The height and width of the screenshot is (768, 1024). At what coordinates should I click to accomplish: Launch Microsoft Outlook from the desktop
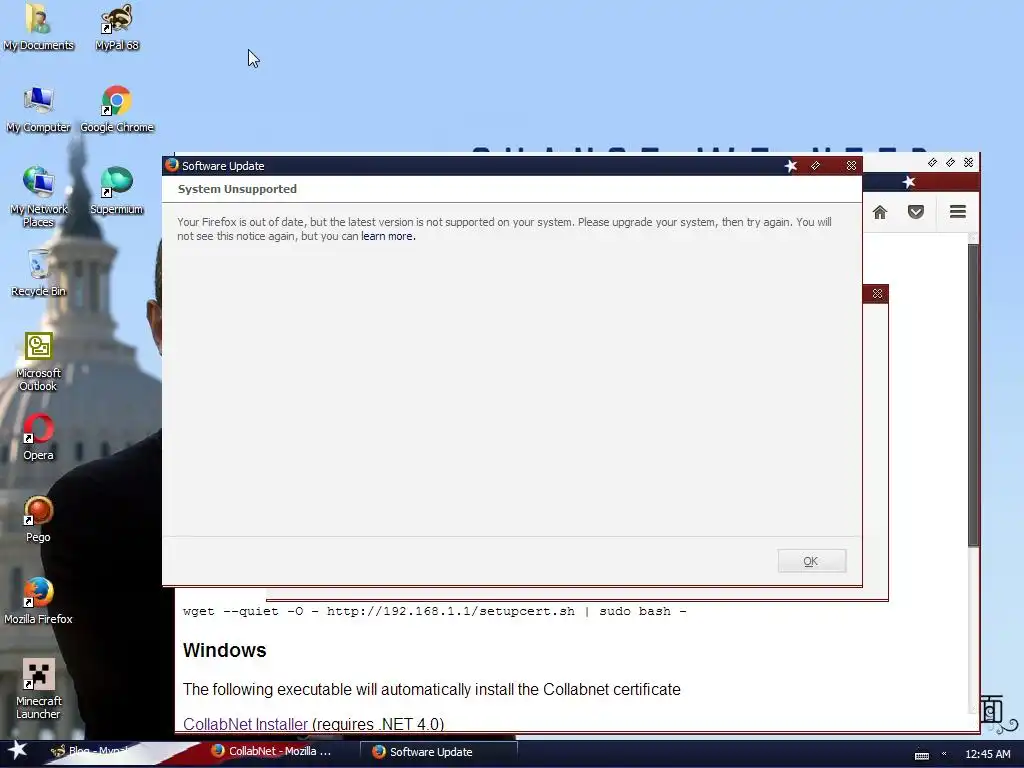39,362
